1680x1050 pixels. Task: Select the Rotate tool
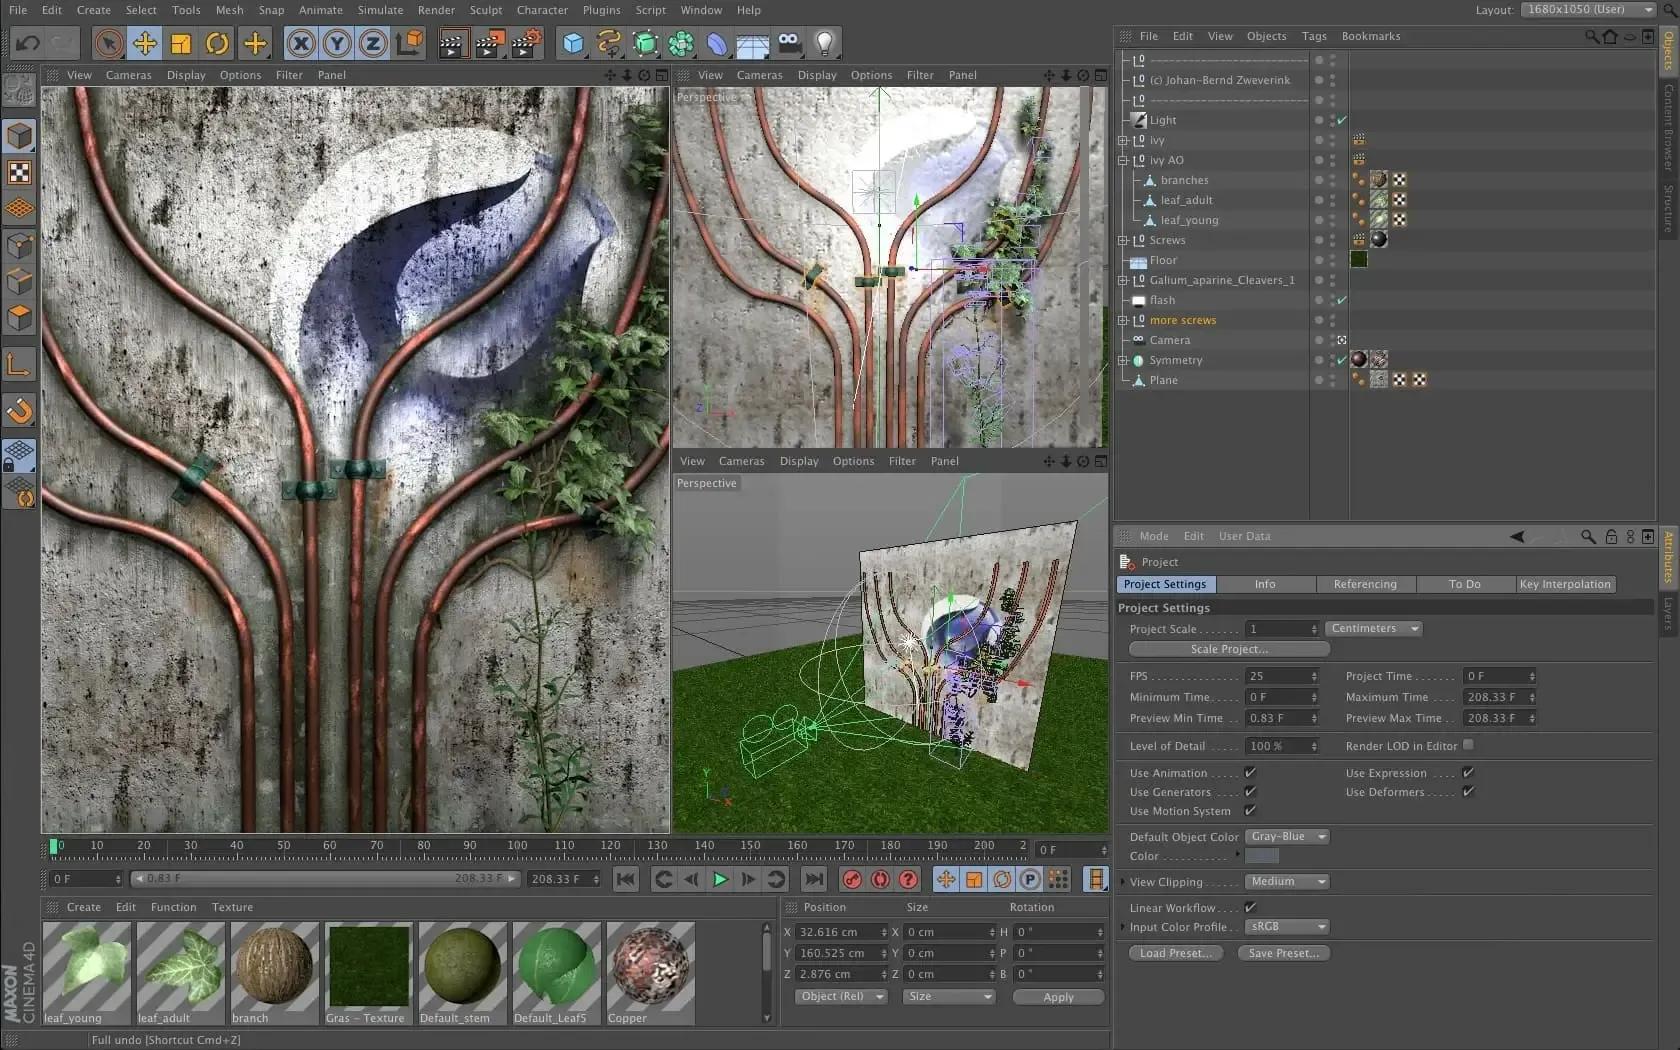pos(217,43)
